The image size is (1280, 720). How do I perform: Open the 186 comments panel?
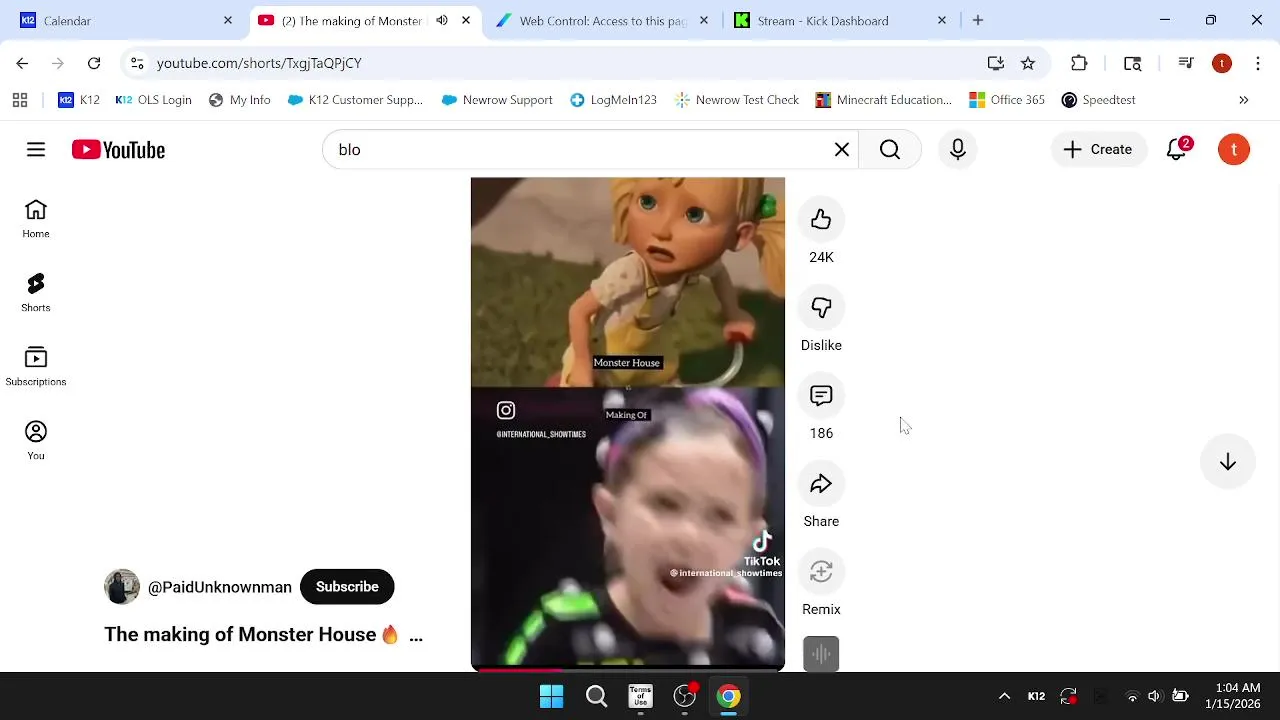[821, 396]
